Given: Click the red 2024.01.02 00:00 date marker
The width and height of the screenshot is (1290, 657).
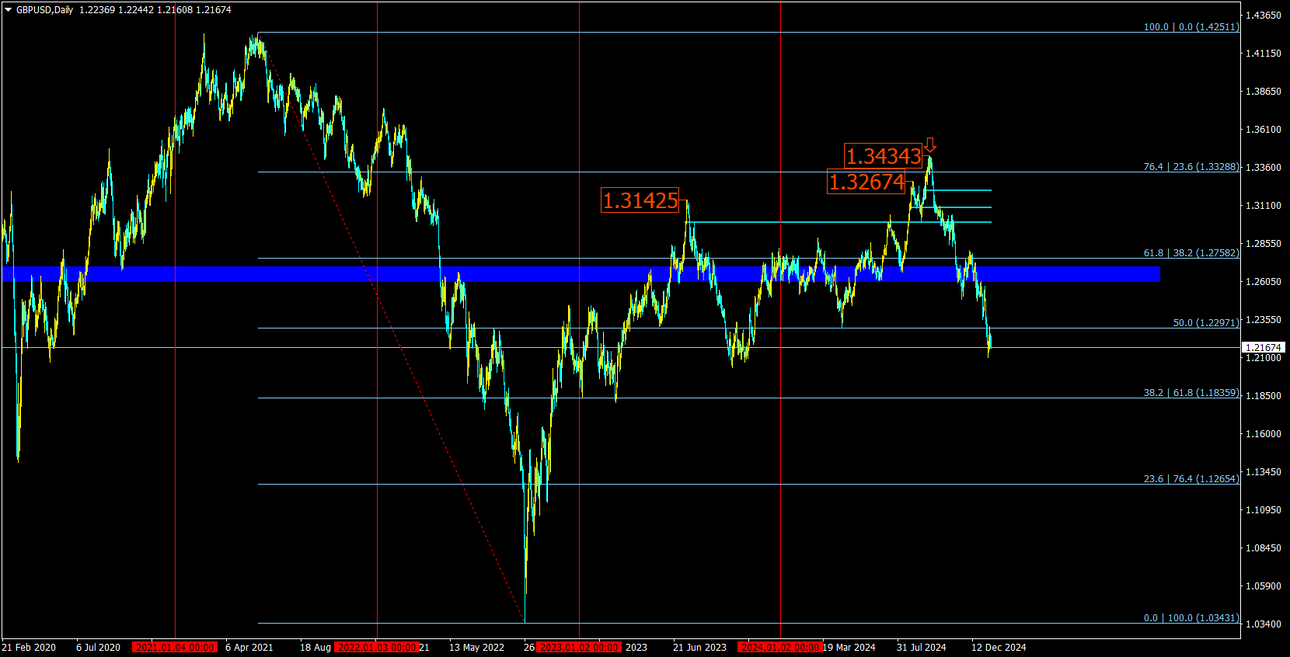Looking at the screenshot, I should (x=780, y=648).
